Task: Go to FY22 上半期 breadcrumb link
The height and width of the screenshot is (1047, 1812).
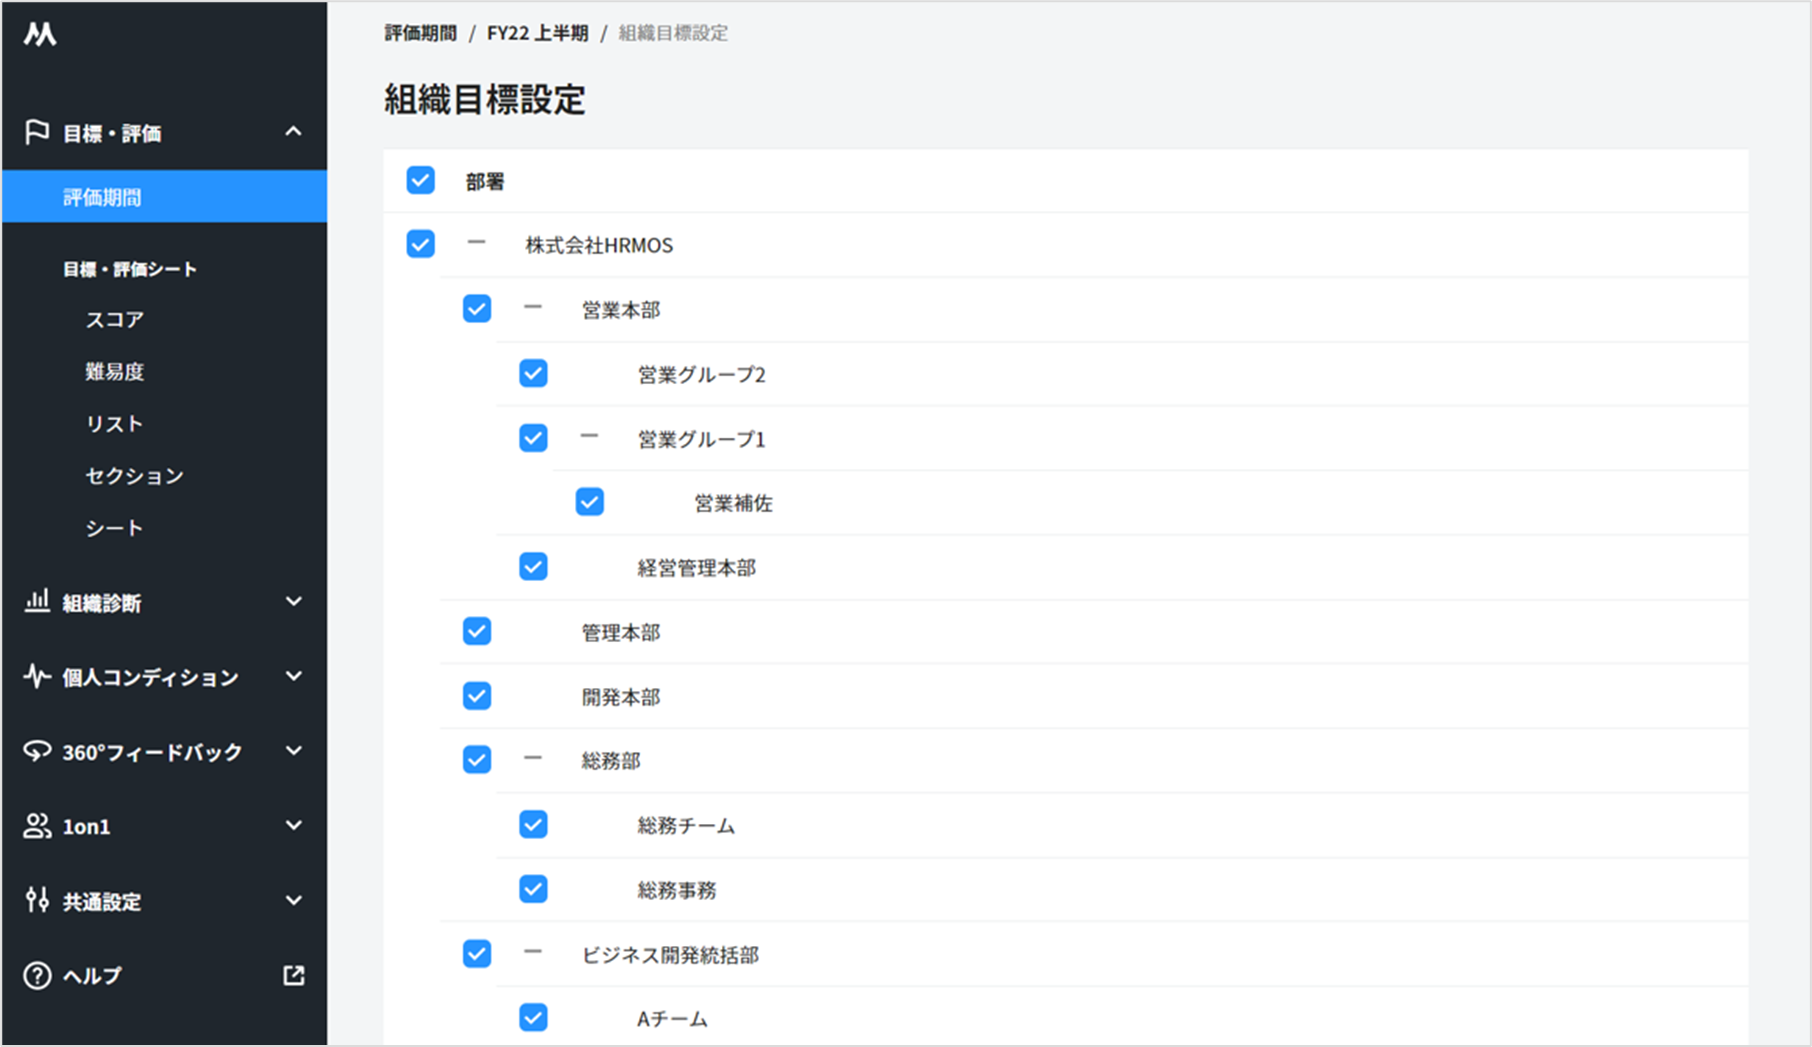Action: tap(537, 33)
